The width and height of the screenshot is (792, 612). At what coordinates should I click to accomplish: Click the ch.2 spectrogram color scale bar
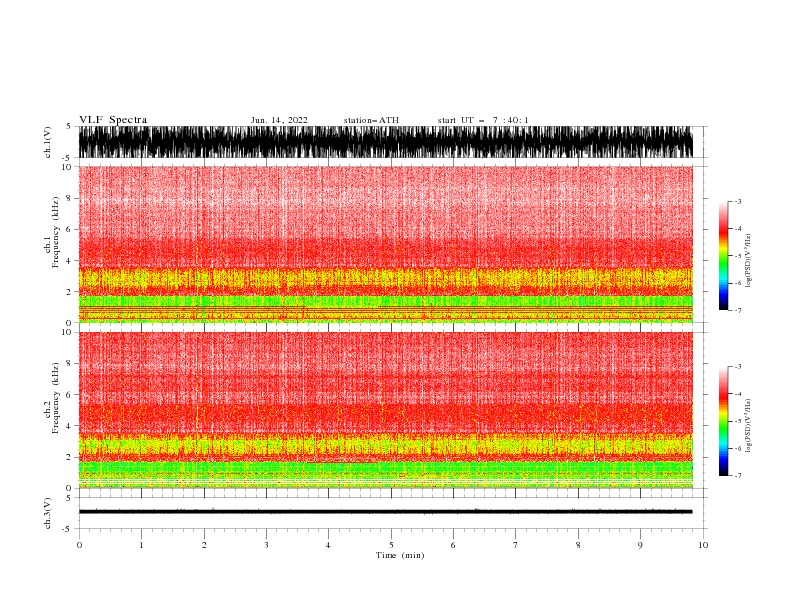click(723, 421)
